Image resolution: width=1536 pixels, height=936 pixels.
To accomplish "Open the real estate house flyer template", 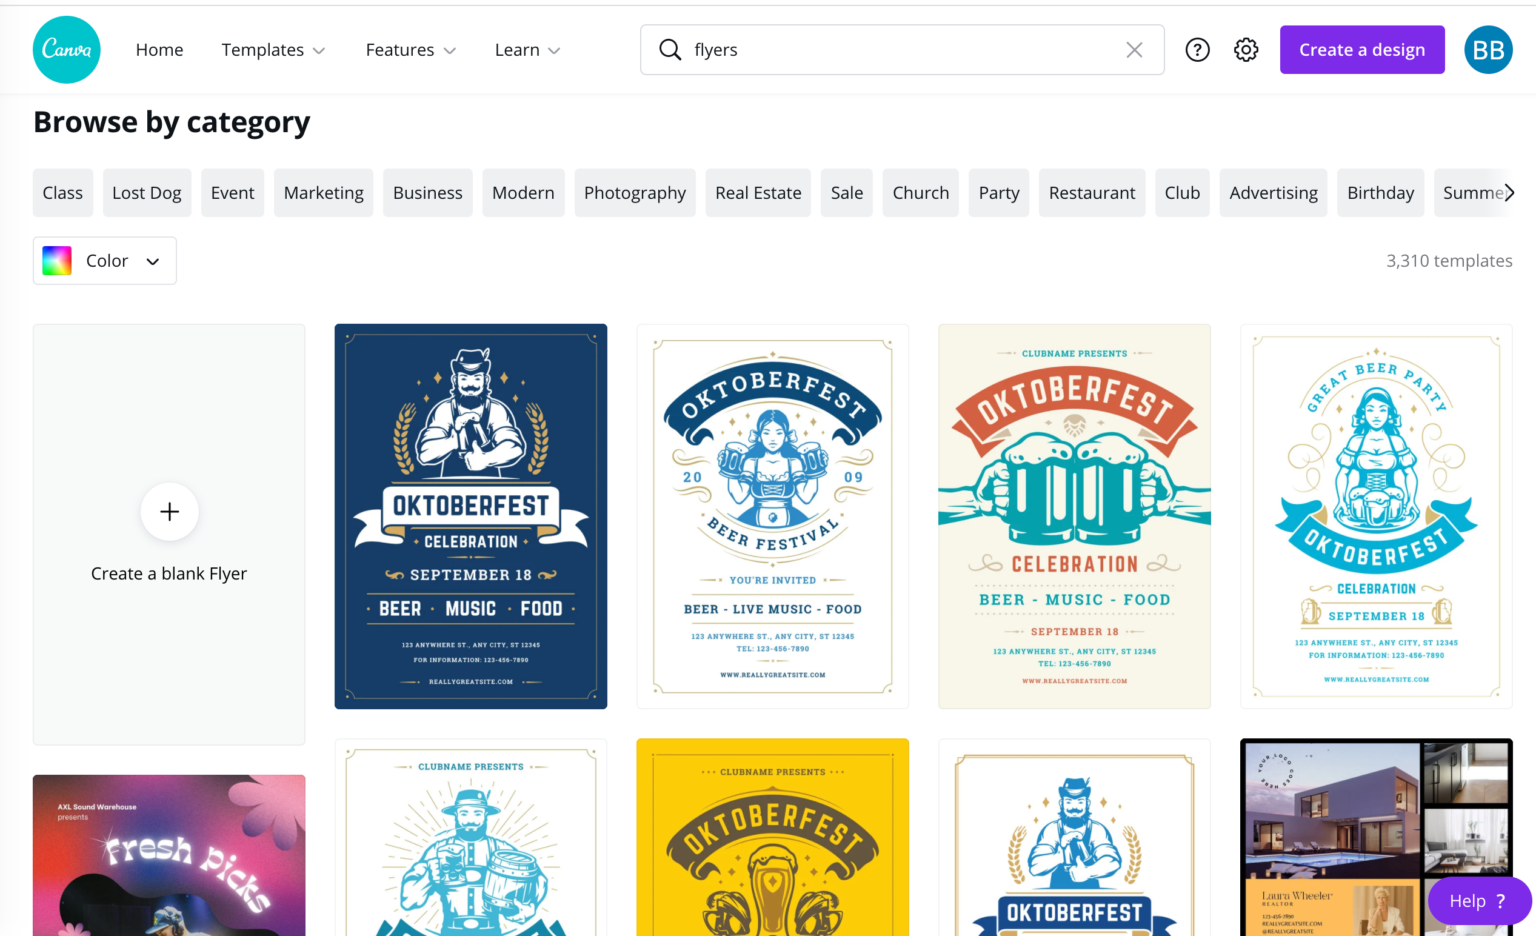I will pos(1377,838).
